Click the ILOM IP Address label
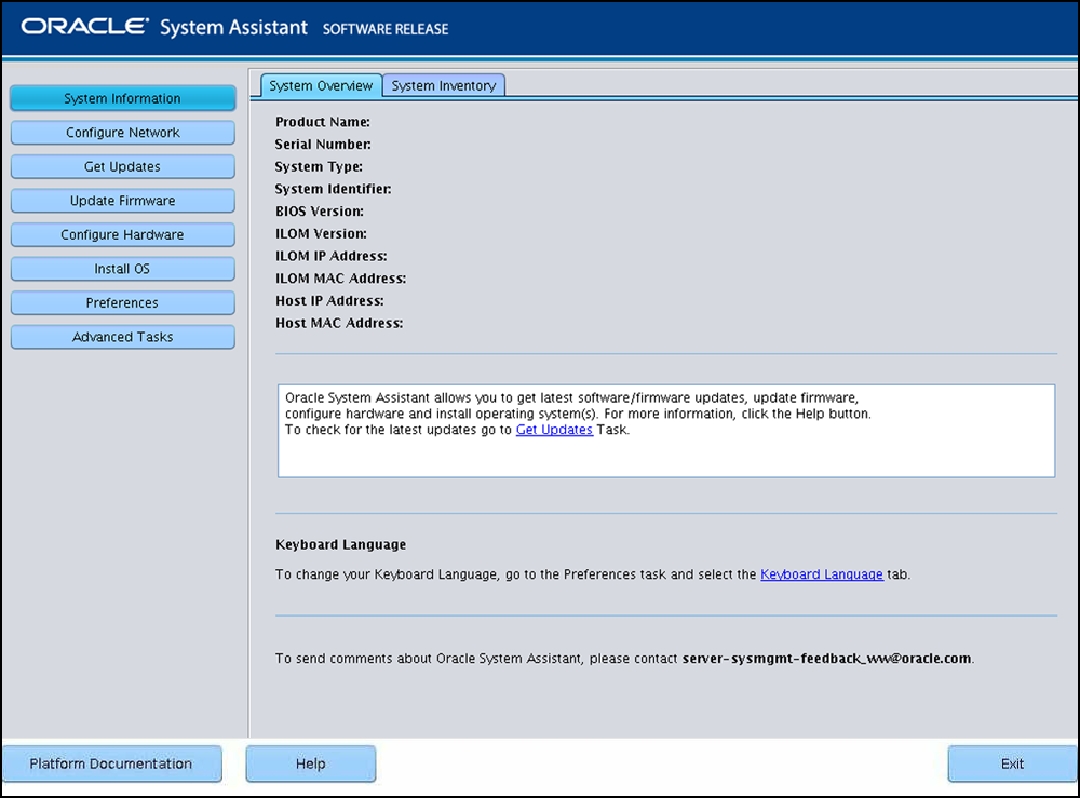The height and width of the screenshot is (798, 1080). tap(331, 256)
